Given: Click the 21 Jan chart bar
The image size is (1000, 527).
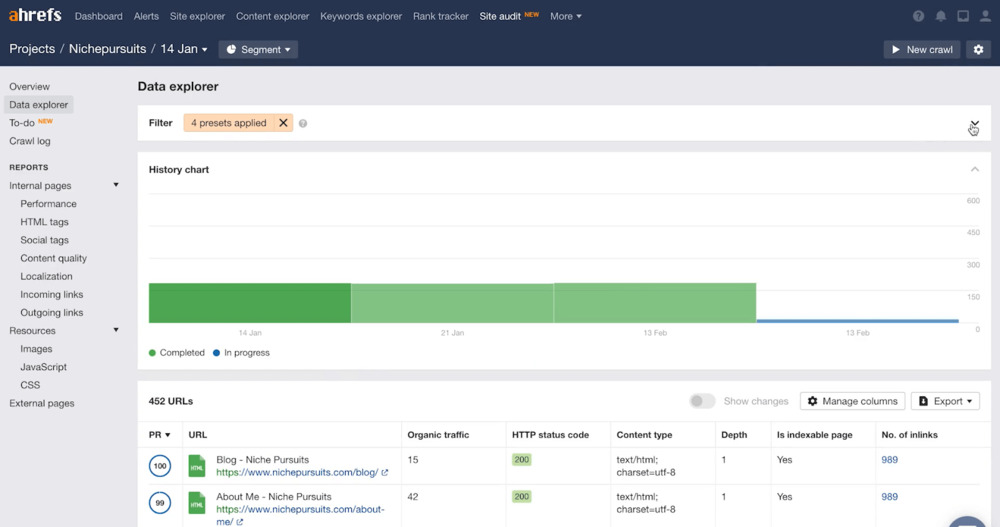Looking at the screenshot, I should point(452,304).
